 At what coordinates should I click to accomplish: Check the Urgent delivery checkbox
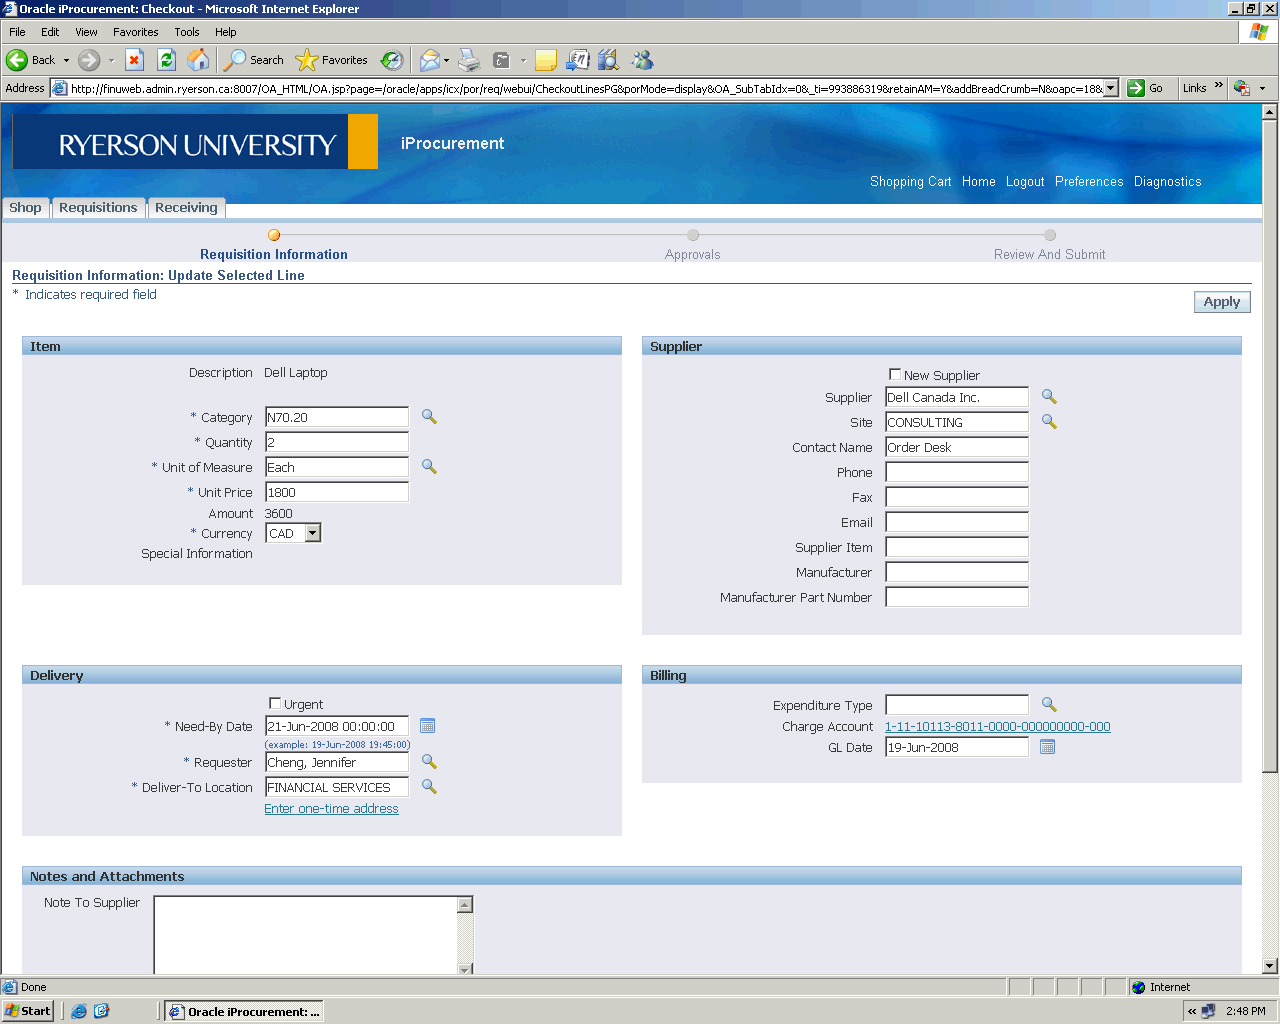click(x=275, y=703)
